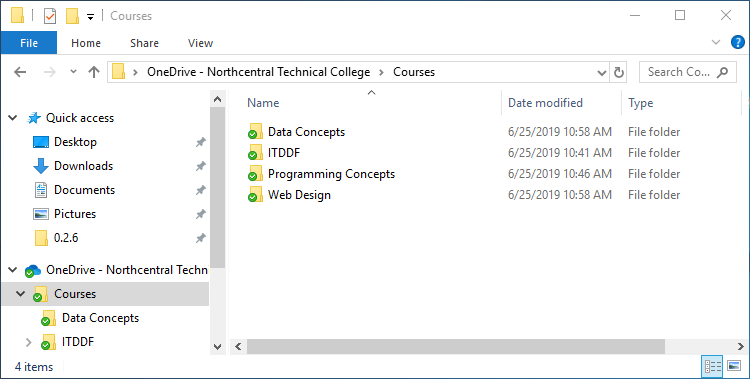Click the title bar folder icon

[18, 16]
